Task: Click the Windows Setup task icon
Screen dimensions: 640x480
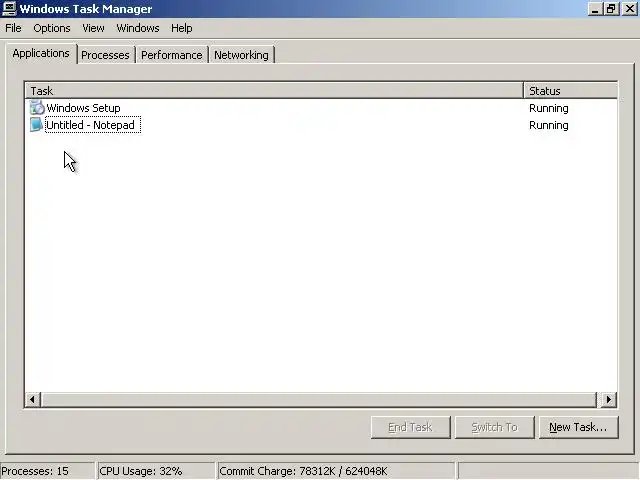Action: coord(37,108)
